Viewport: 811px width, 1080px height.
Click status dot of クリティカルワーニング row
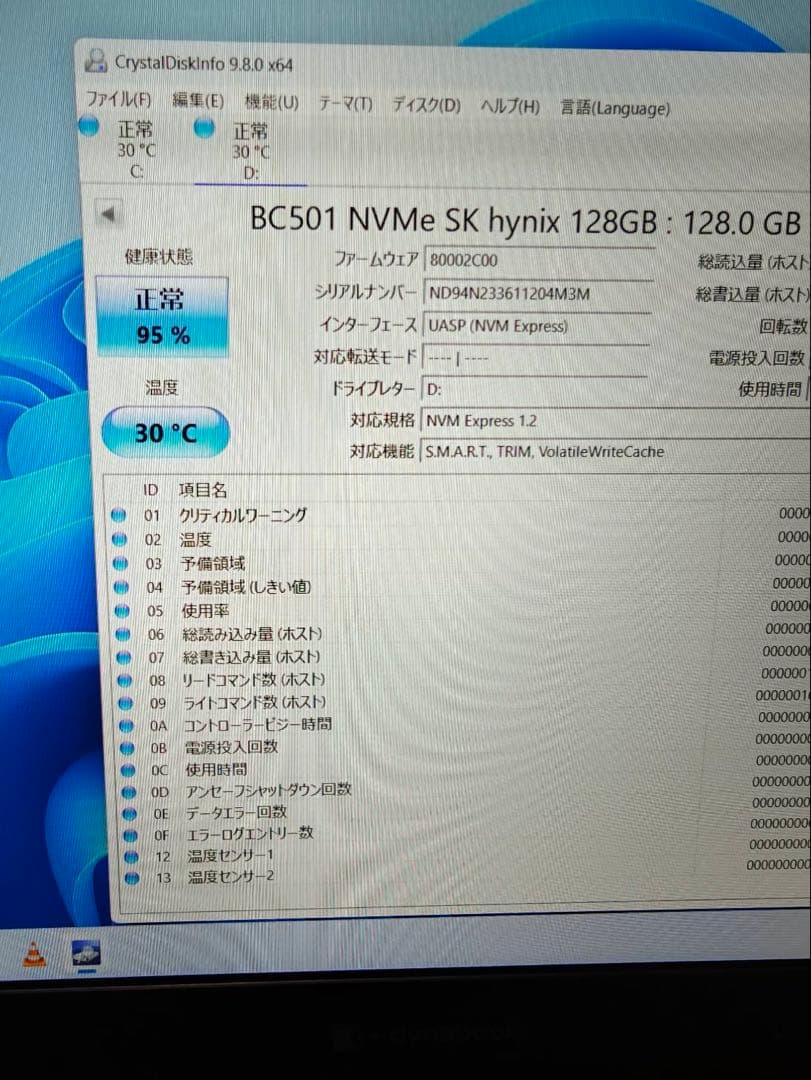(x=119, y=515)
